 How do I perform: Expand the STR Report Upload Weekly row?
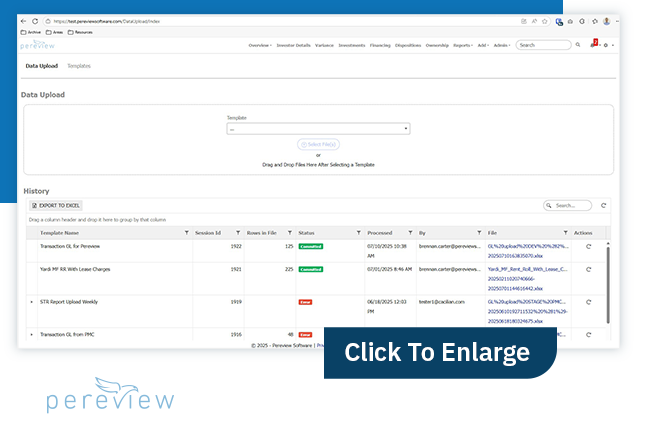32,302
